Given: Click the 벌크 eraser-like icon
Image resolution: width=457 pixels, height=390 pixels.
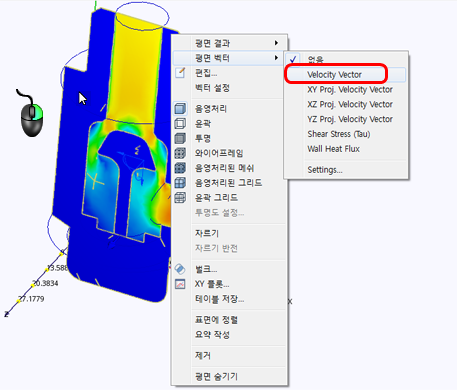Looking at the screenshot, I should (180, 269).
